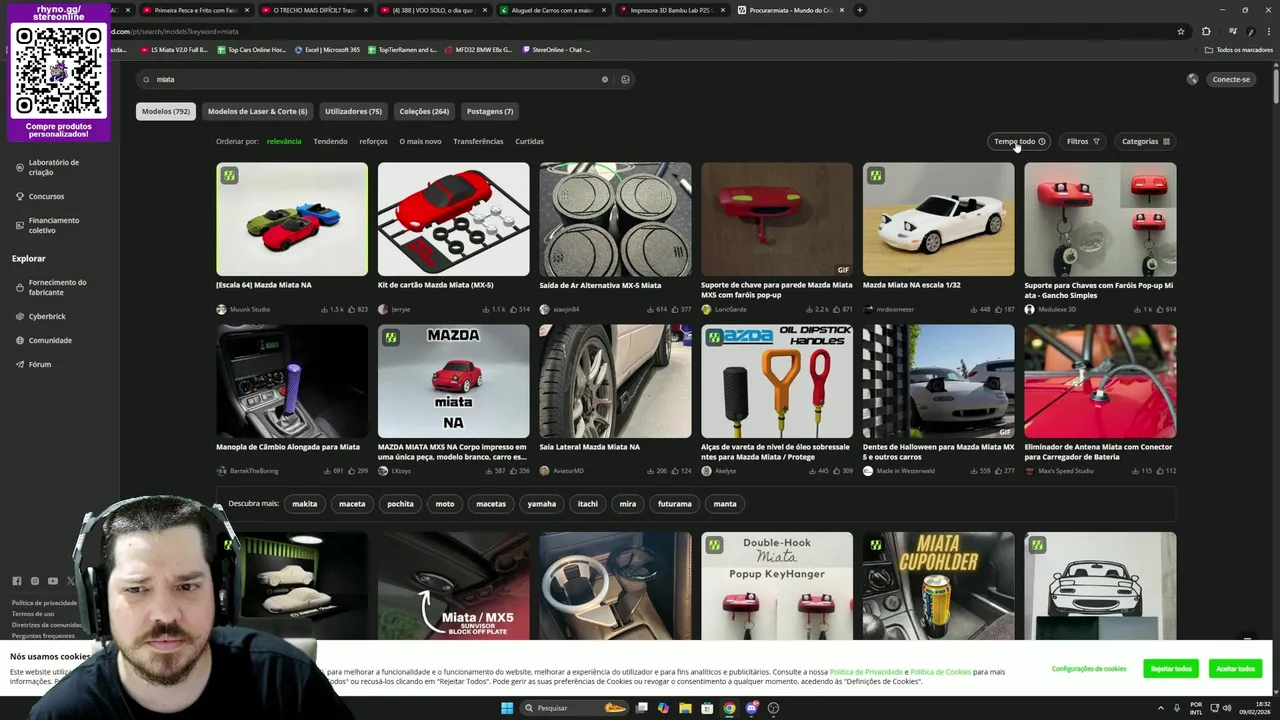Open the Comunidade globe icon in sidebar

pyautogui.click(x=20, y=340)
